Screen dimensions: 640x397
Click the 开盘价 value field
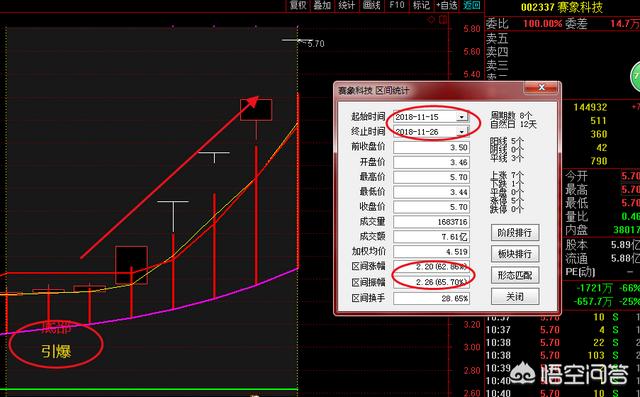click(431, 162)
